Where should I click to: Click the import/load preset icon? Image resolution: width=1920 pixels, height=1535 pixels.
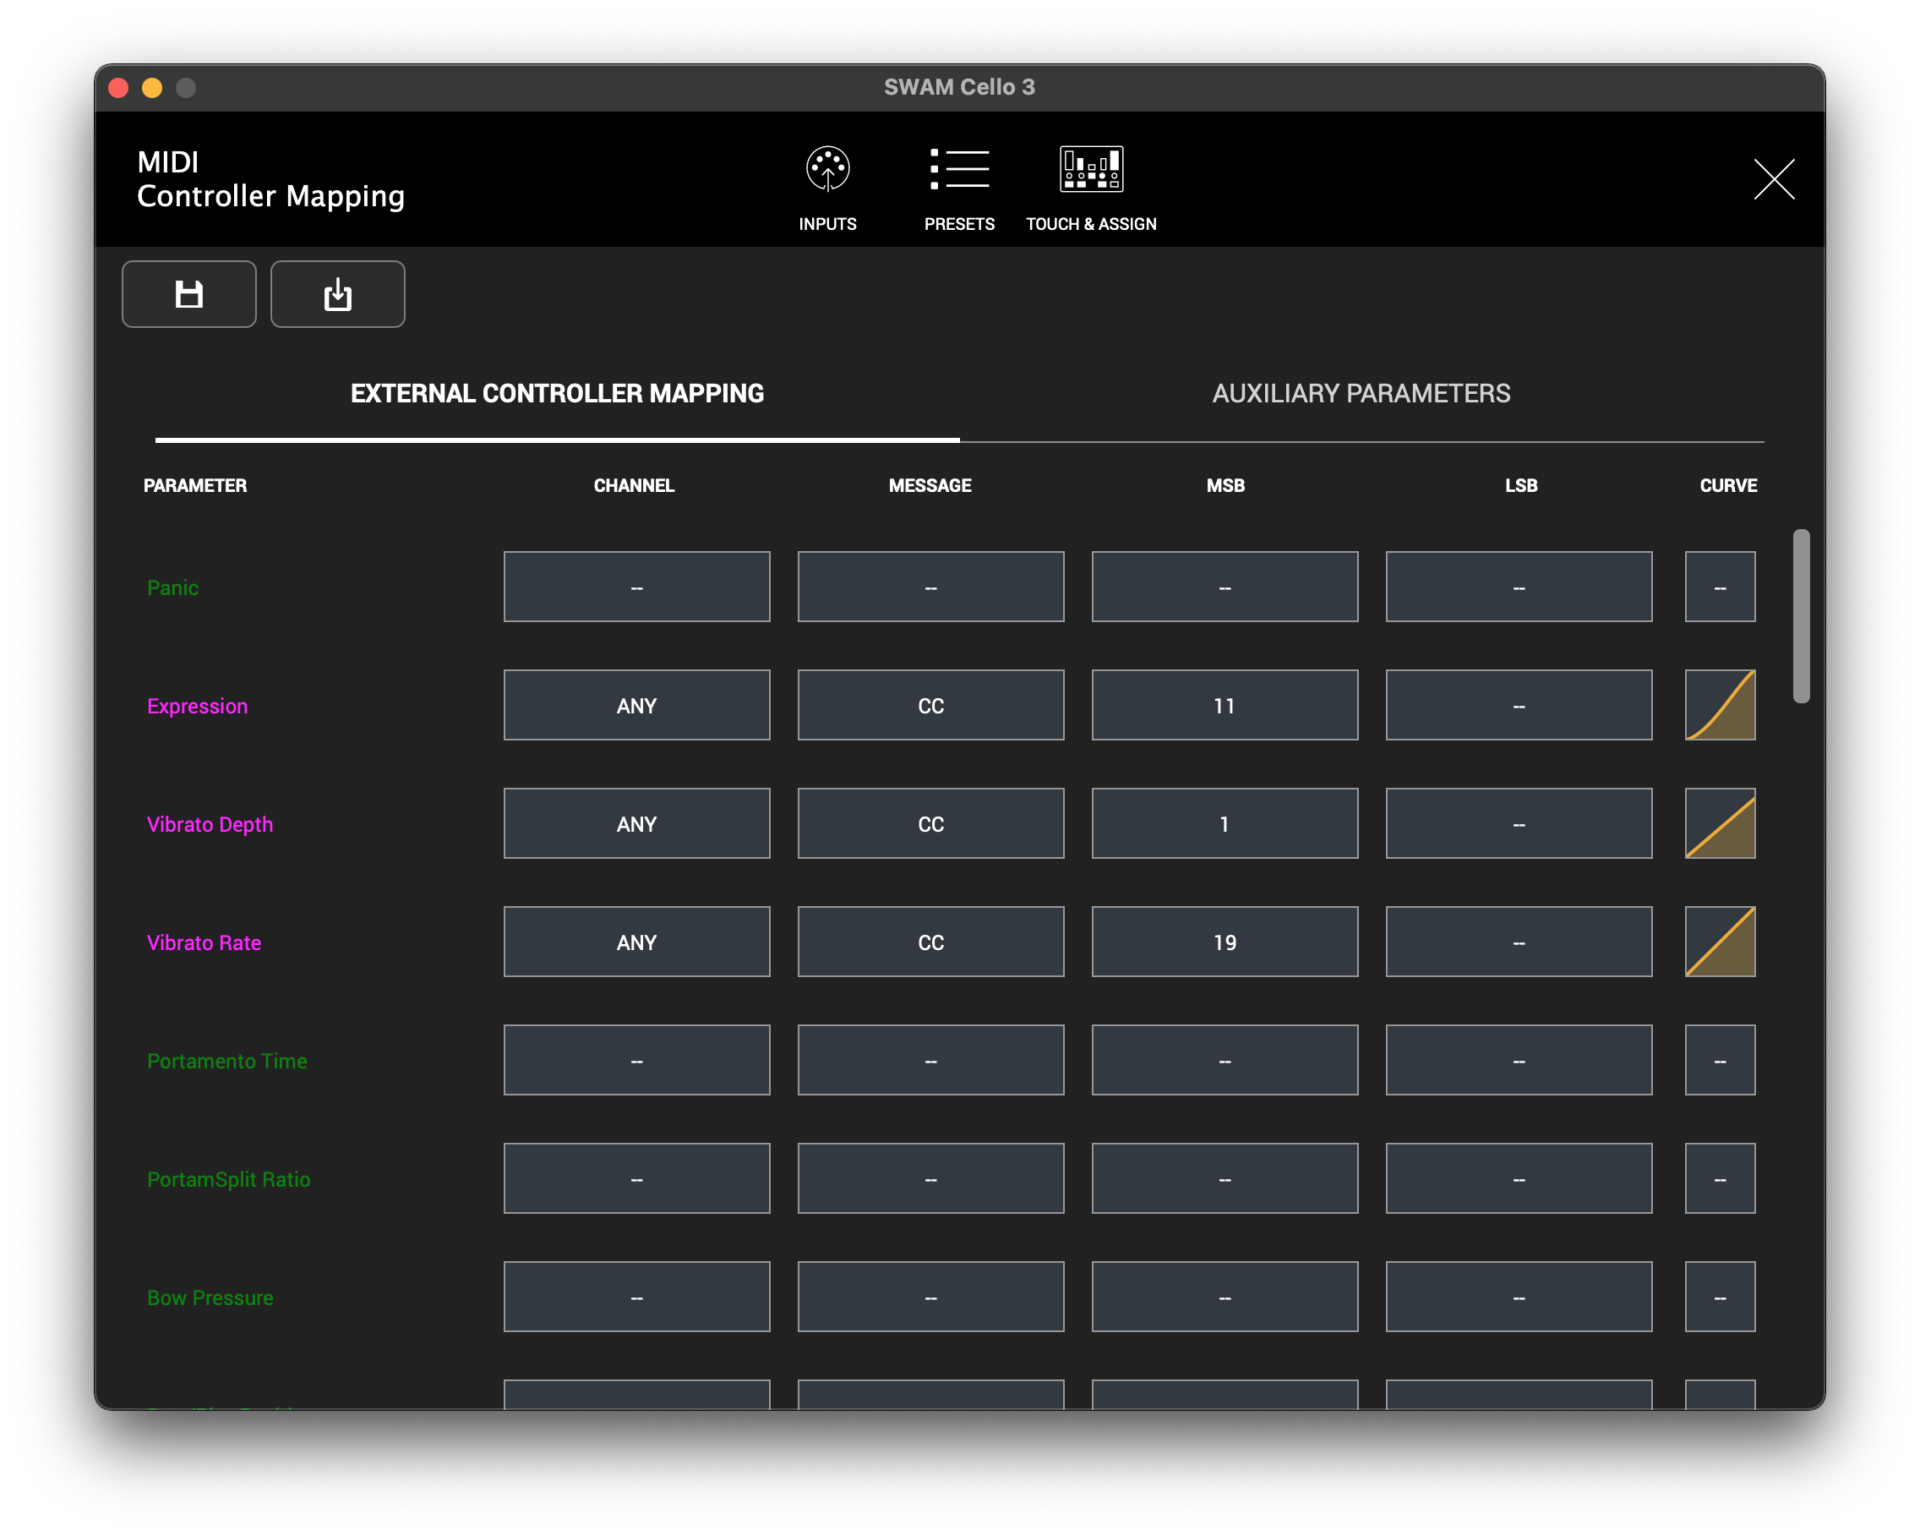pos(337,294)
